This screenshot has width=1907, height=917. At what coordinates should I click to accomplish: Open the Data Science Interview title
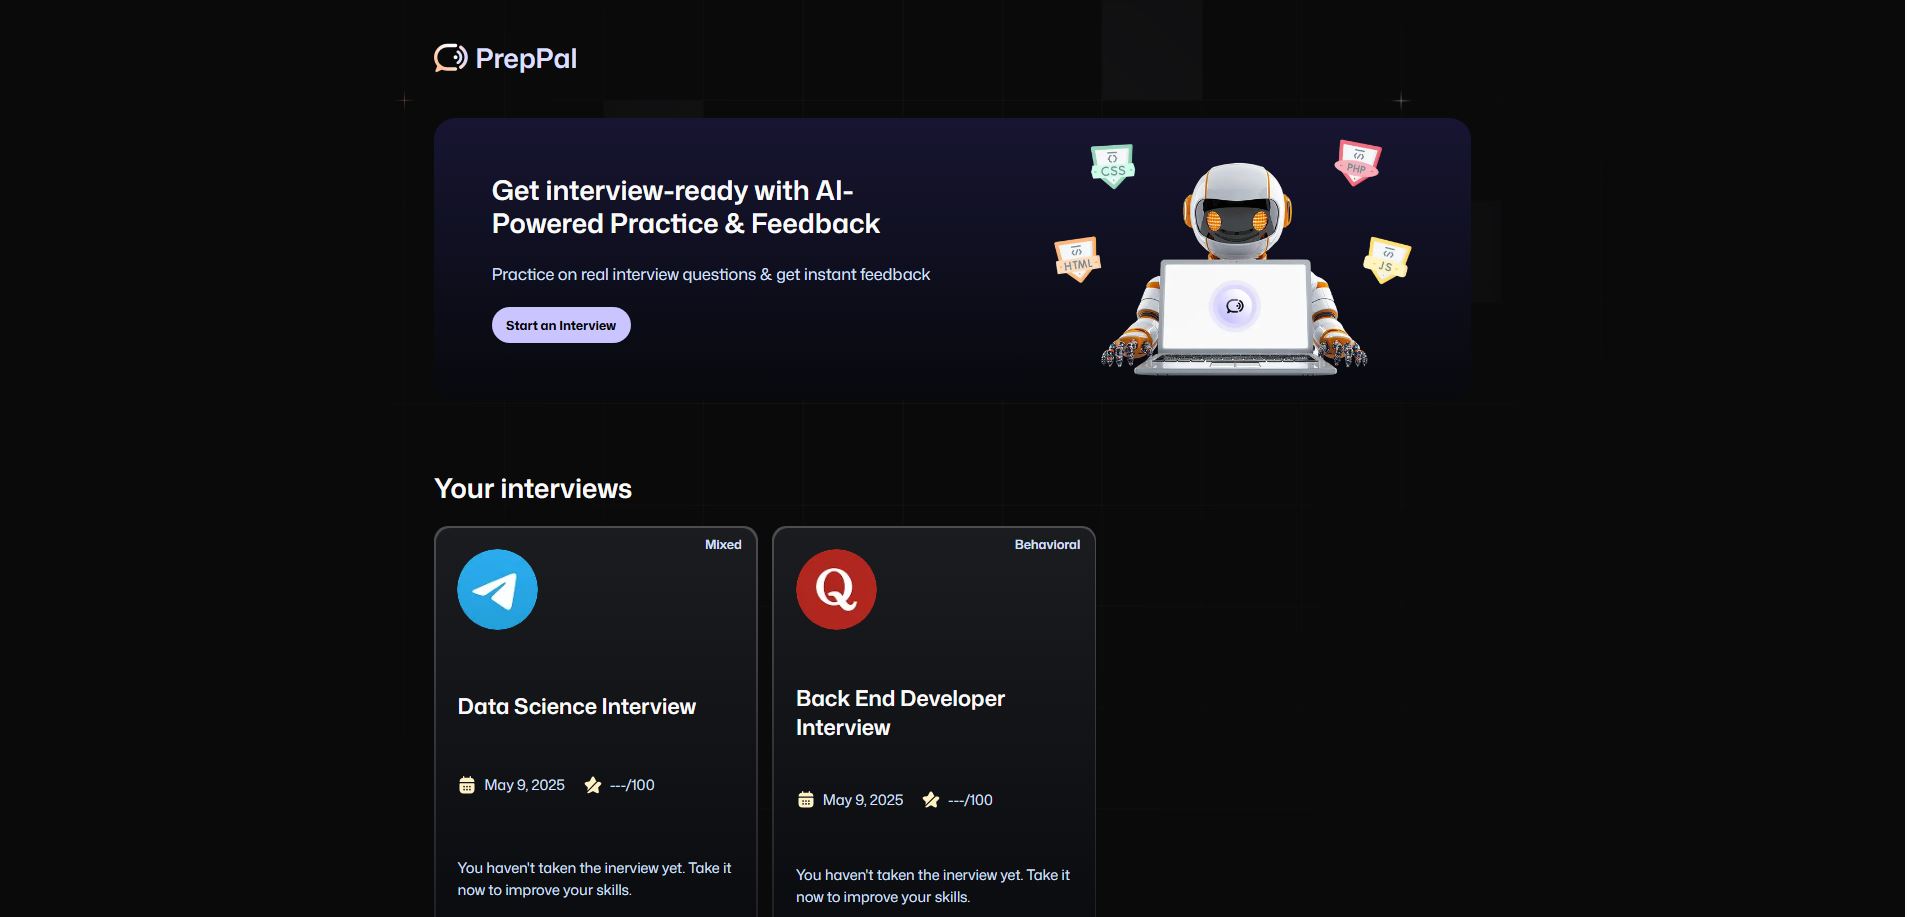(576, 707)
